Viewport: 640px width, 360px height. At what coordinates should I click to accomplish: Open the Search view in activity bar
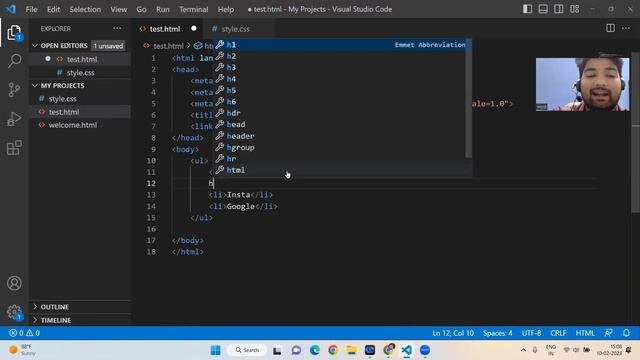pos(14,61)
